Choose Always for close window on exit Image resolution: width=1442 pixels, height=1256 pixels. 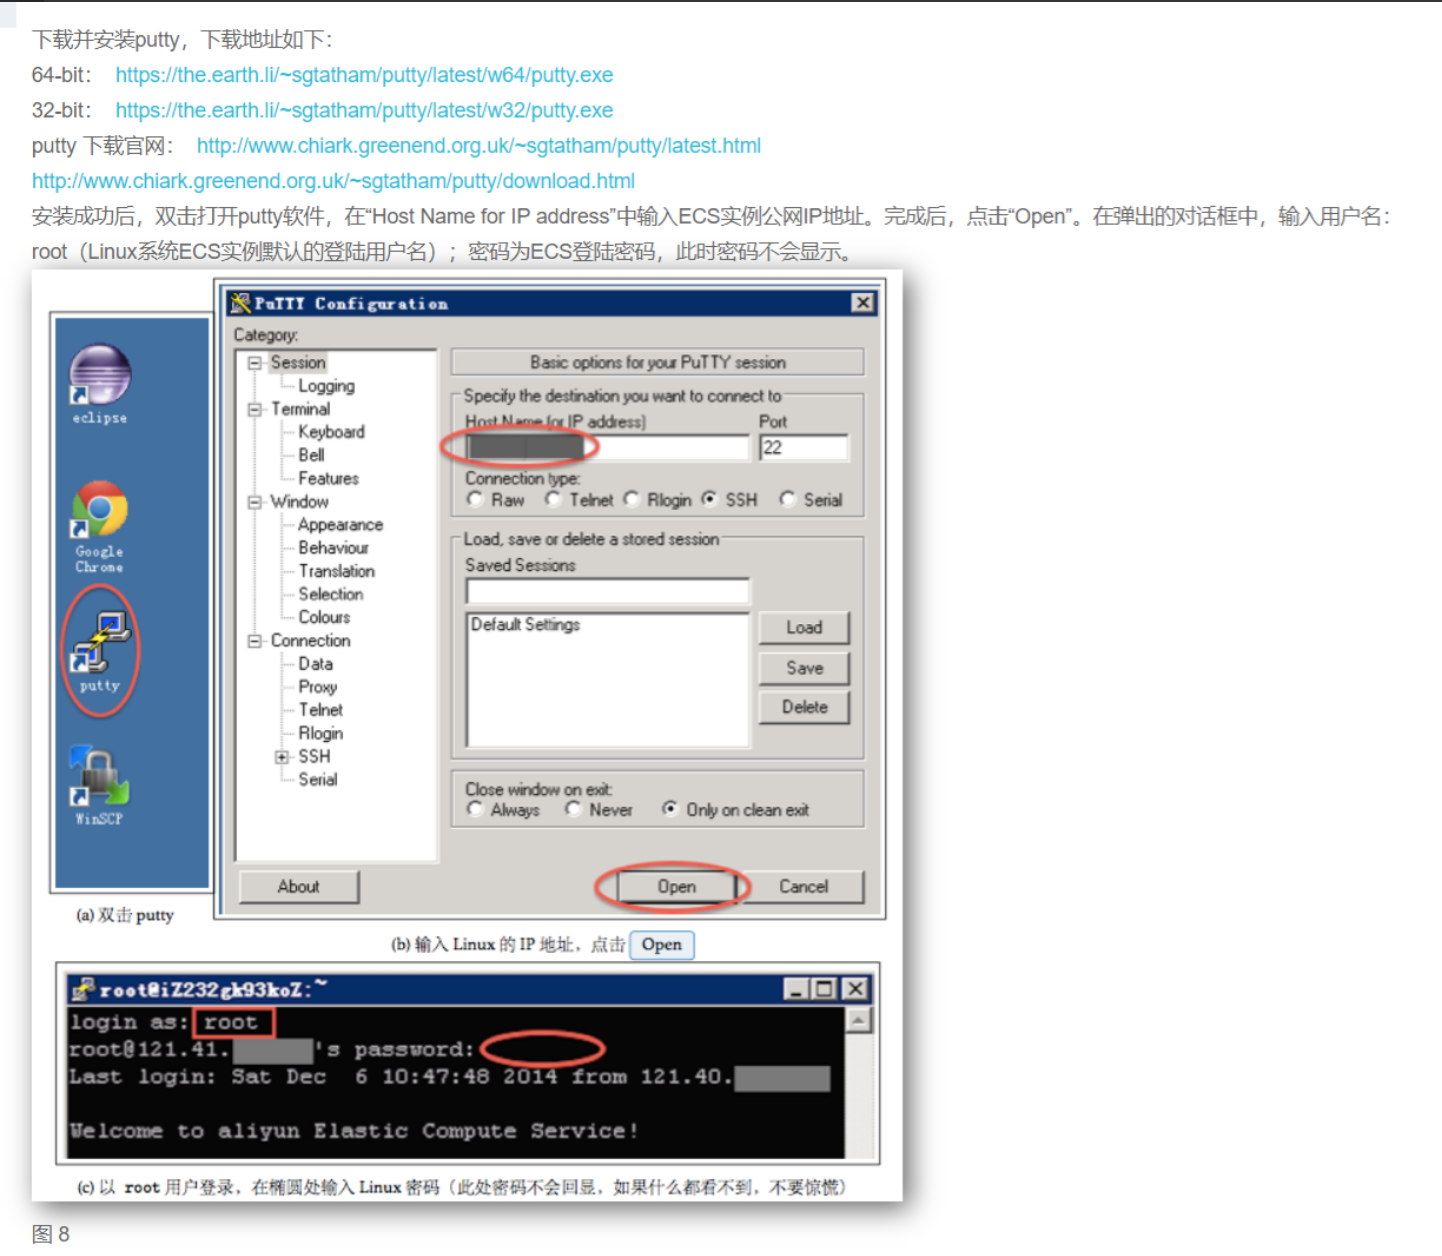tap(476, 809)
